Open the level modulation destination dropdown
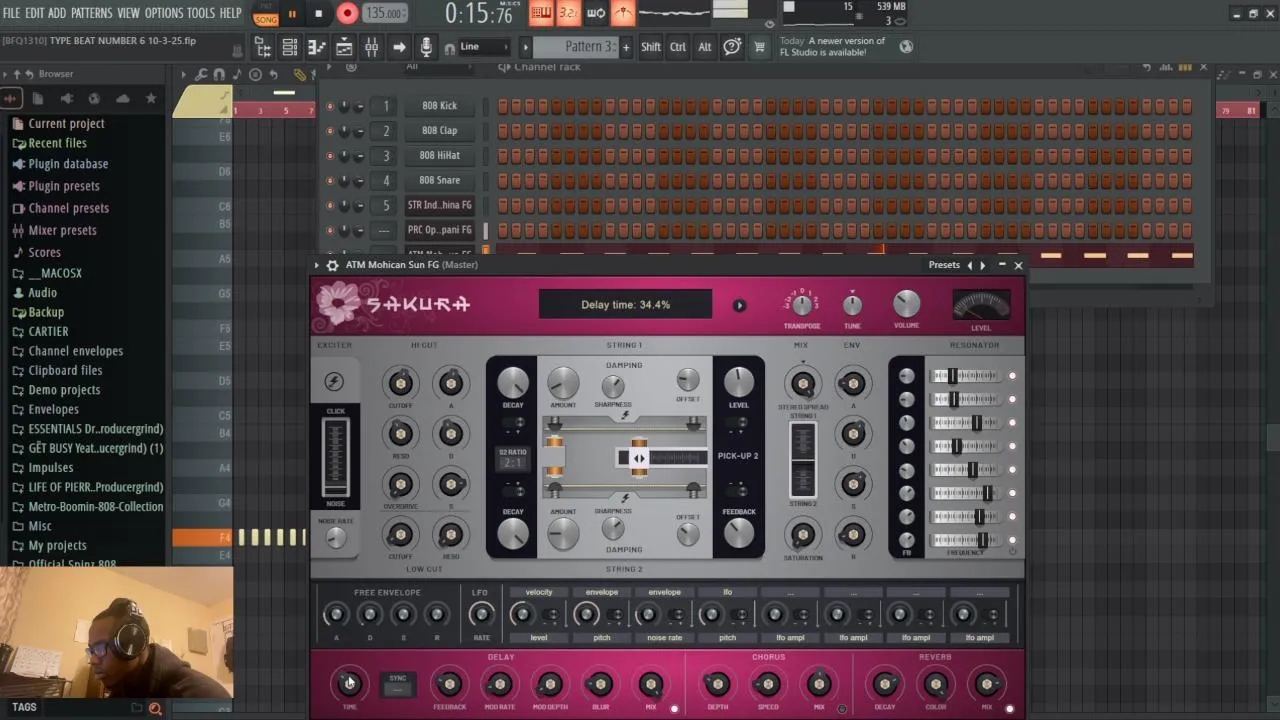This screenshot has width=1280, height=720. [539, 637]
